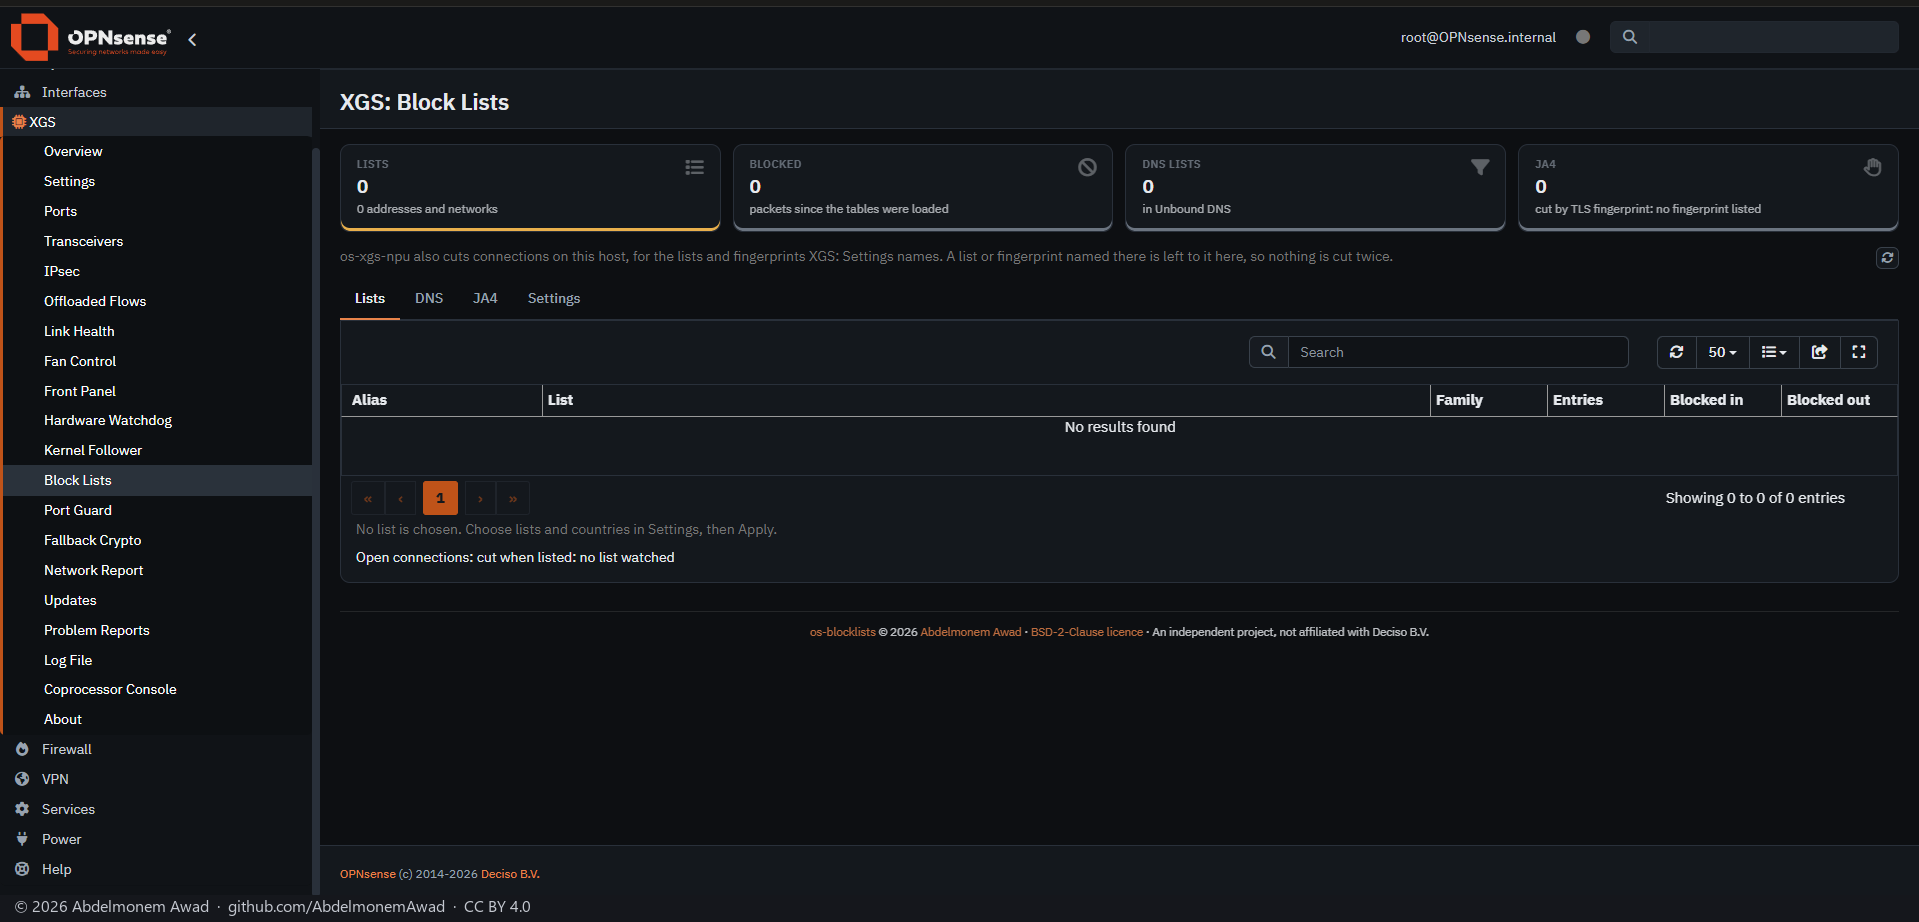The image size is (1919, 922).
Task: Select the Lists tab
Action: pyautogui.click(x=370, y=298)
